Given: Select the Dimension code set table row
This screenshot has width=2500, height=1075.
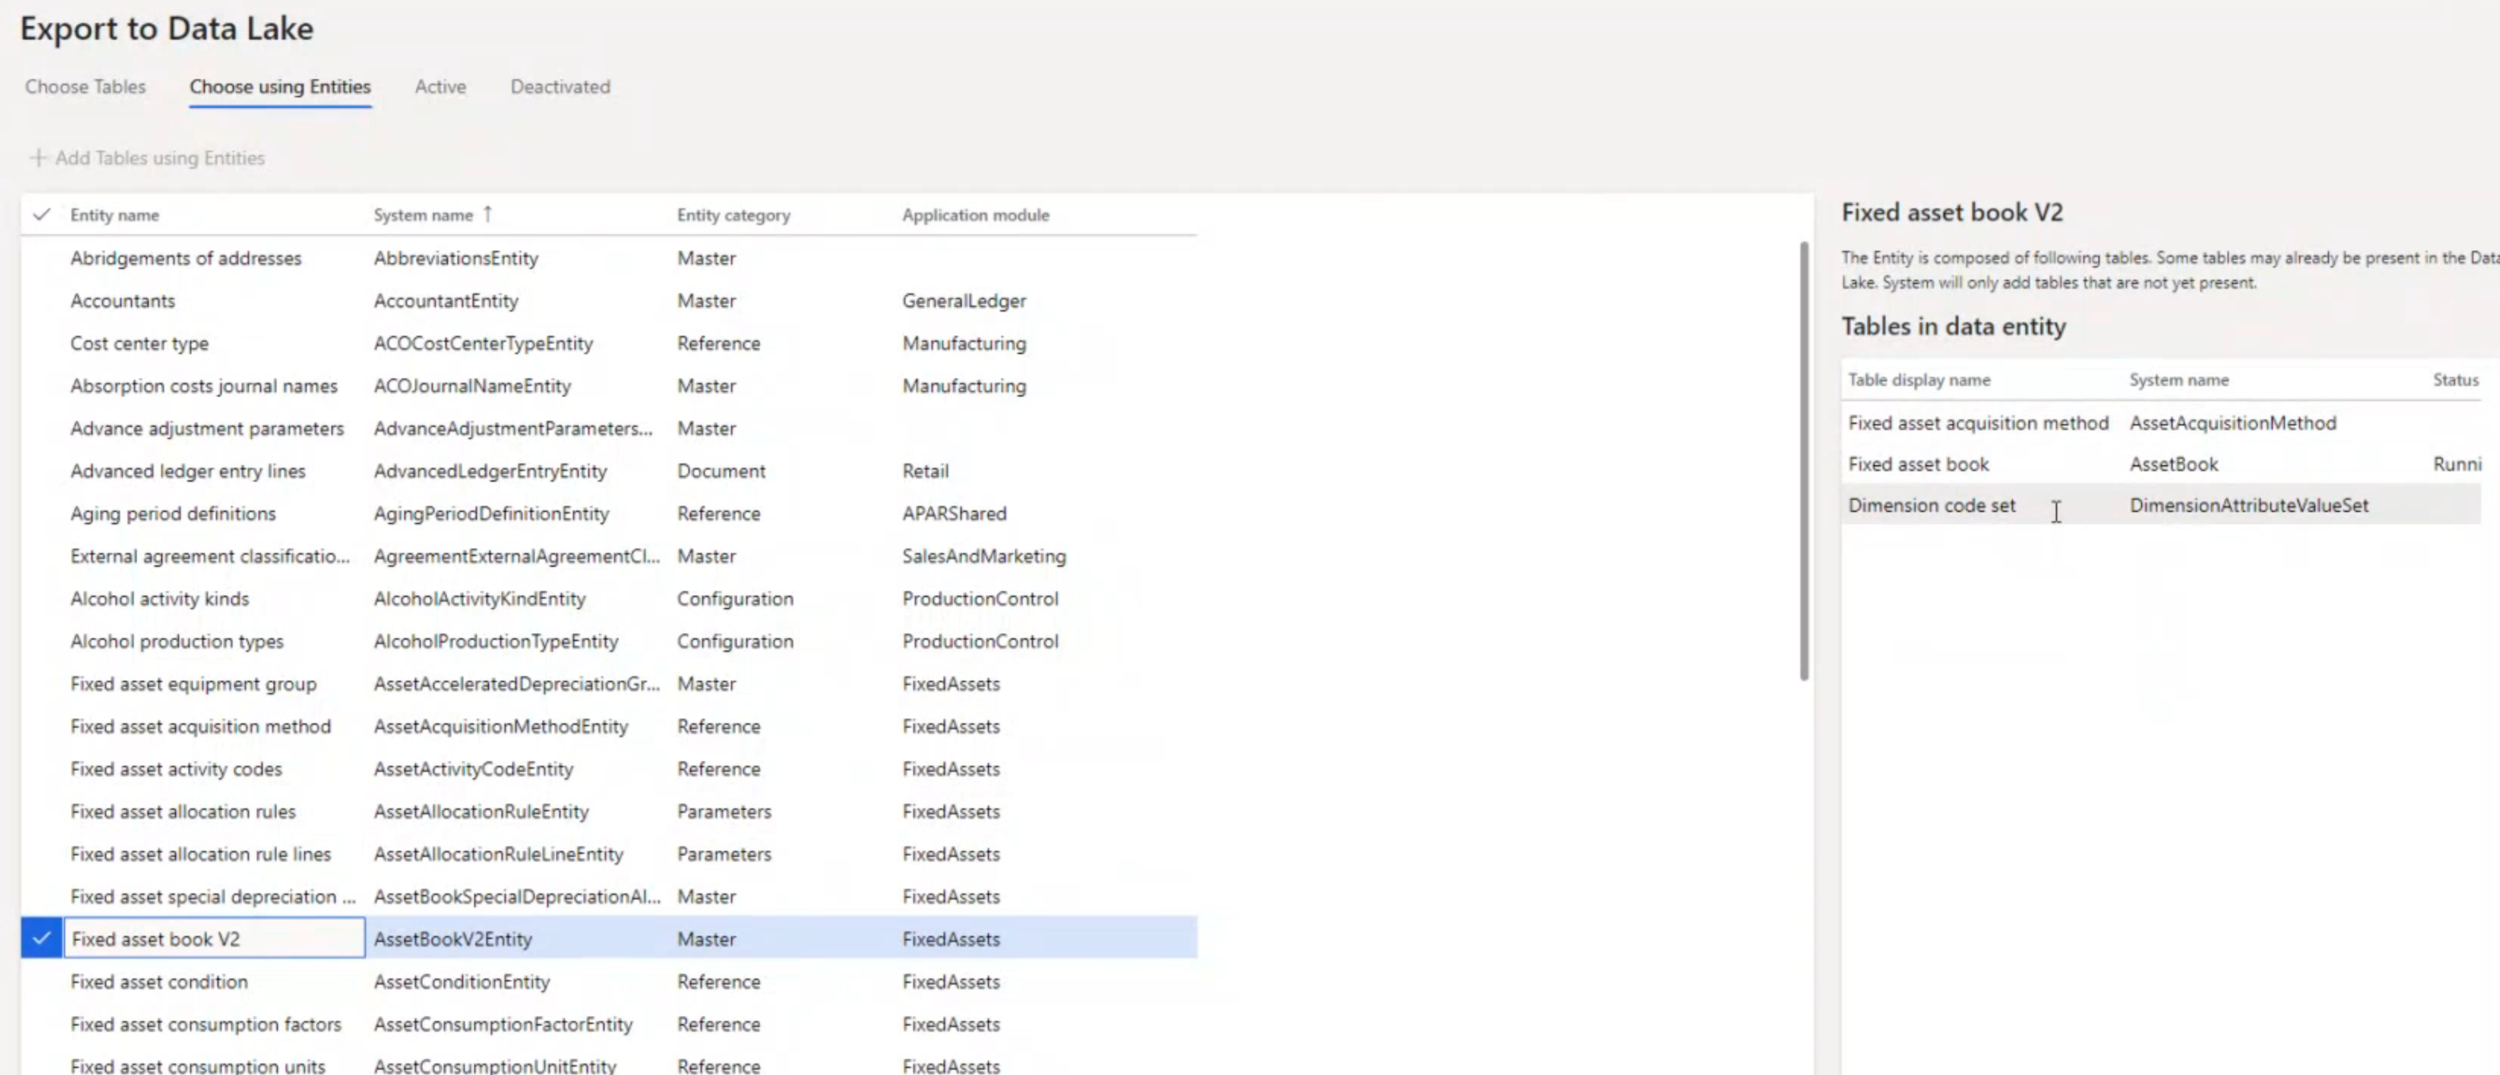Looking at the screenshot, I should tap(2161, 505).
